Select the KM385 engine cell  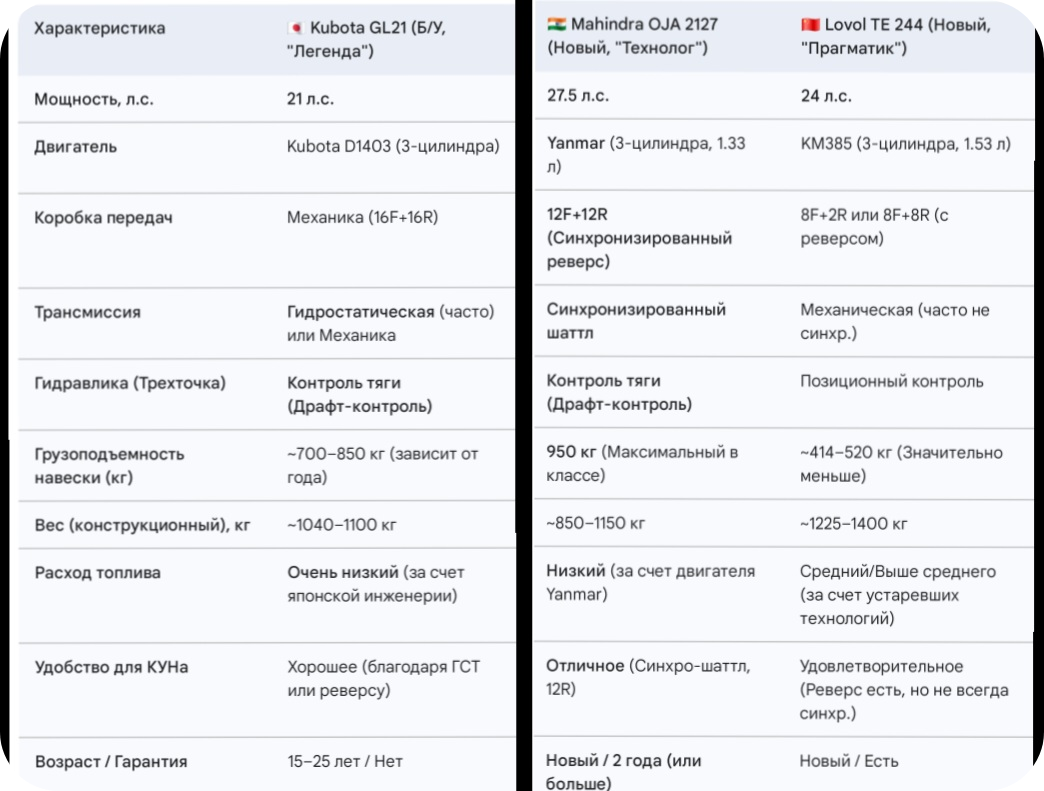[x=905, y=143]
